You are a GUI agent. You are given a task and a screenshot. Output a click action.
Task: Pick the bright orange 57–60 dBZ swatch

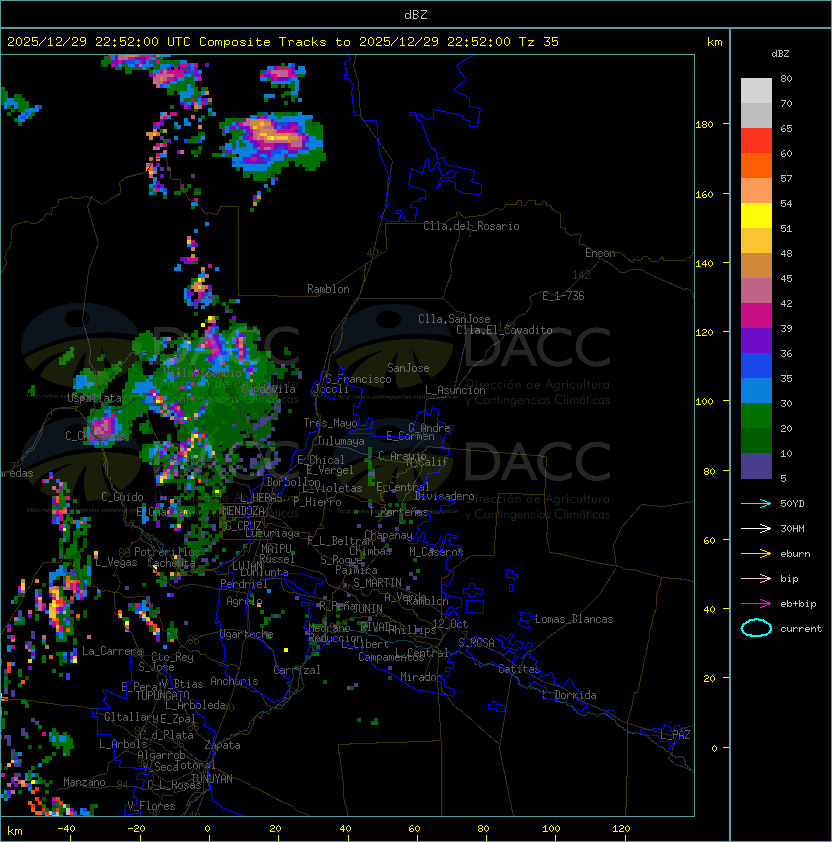756,165
